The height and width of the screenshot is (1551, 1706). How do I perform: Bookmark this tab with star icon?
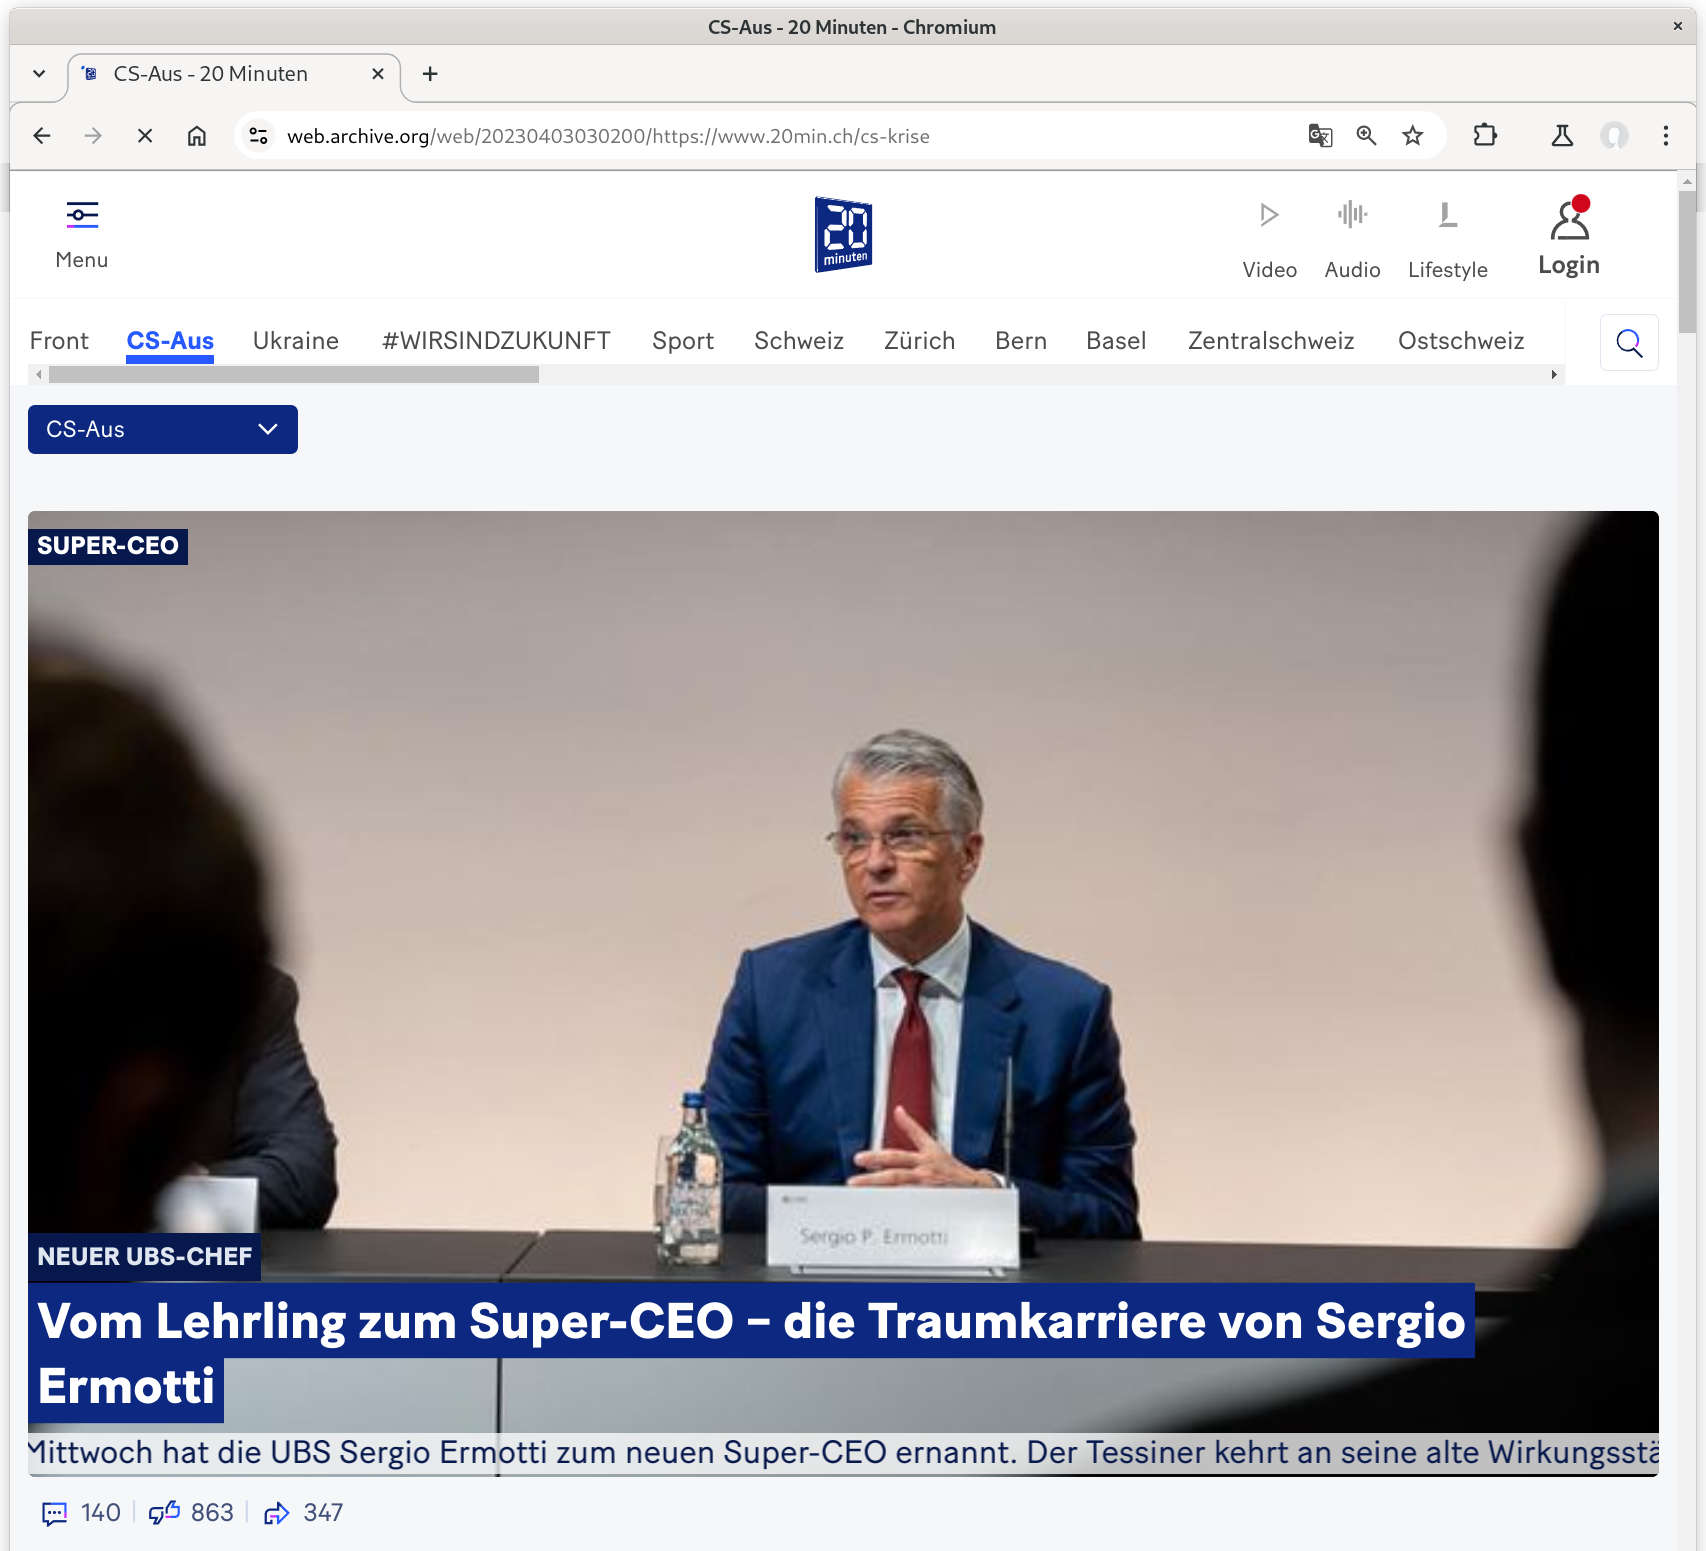[1412, 136]
